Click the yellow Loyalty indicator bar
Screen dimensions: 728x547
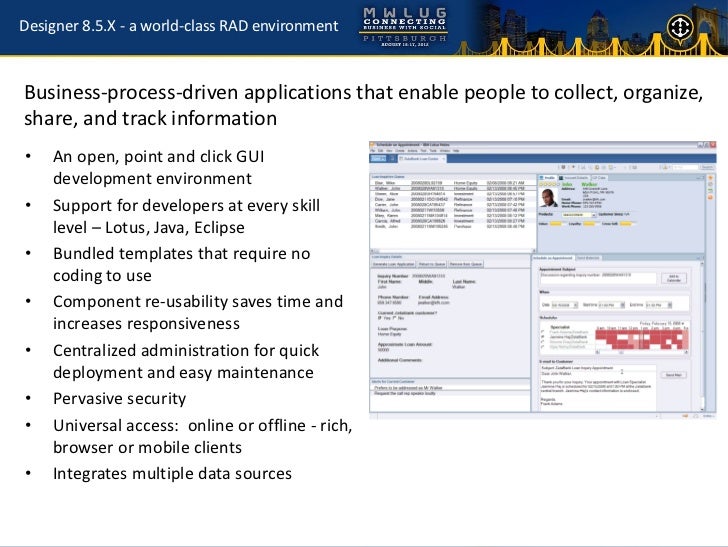589,224
